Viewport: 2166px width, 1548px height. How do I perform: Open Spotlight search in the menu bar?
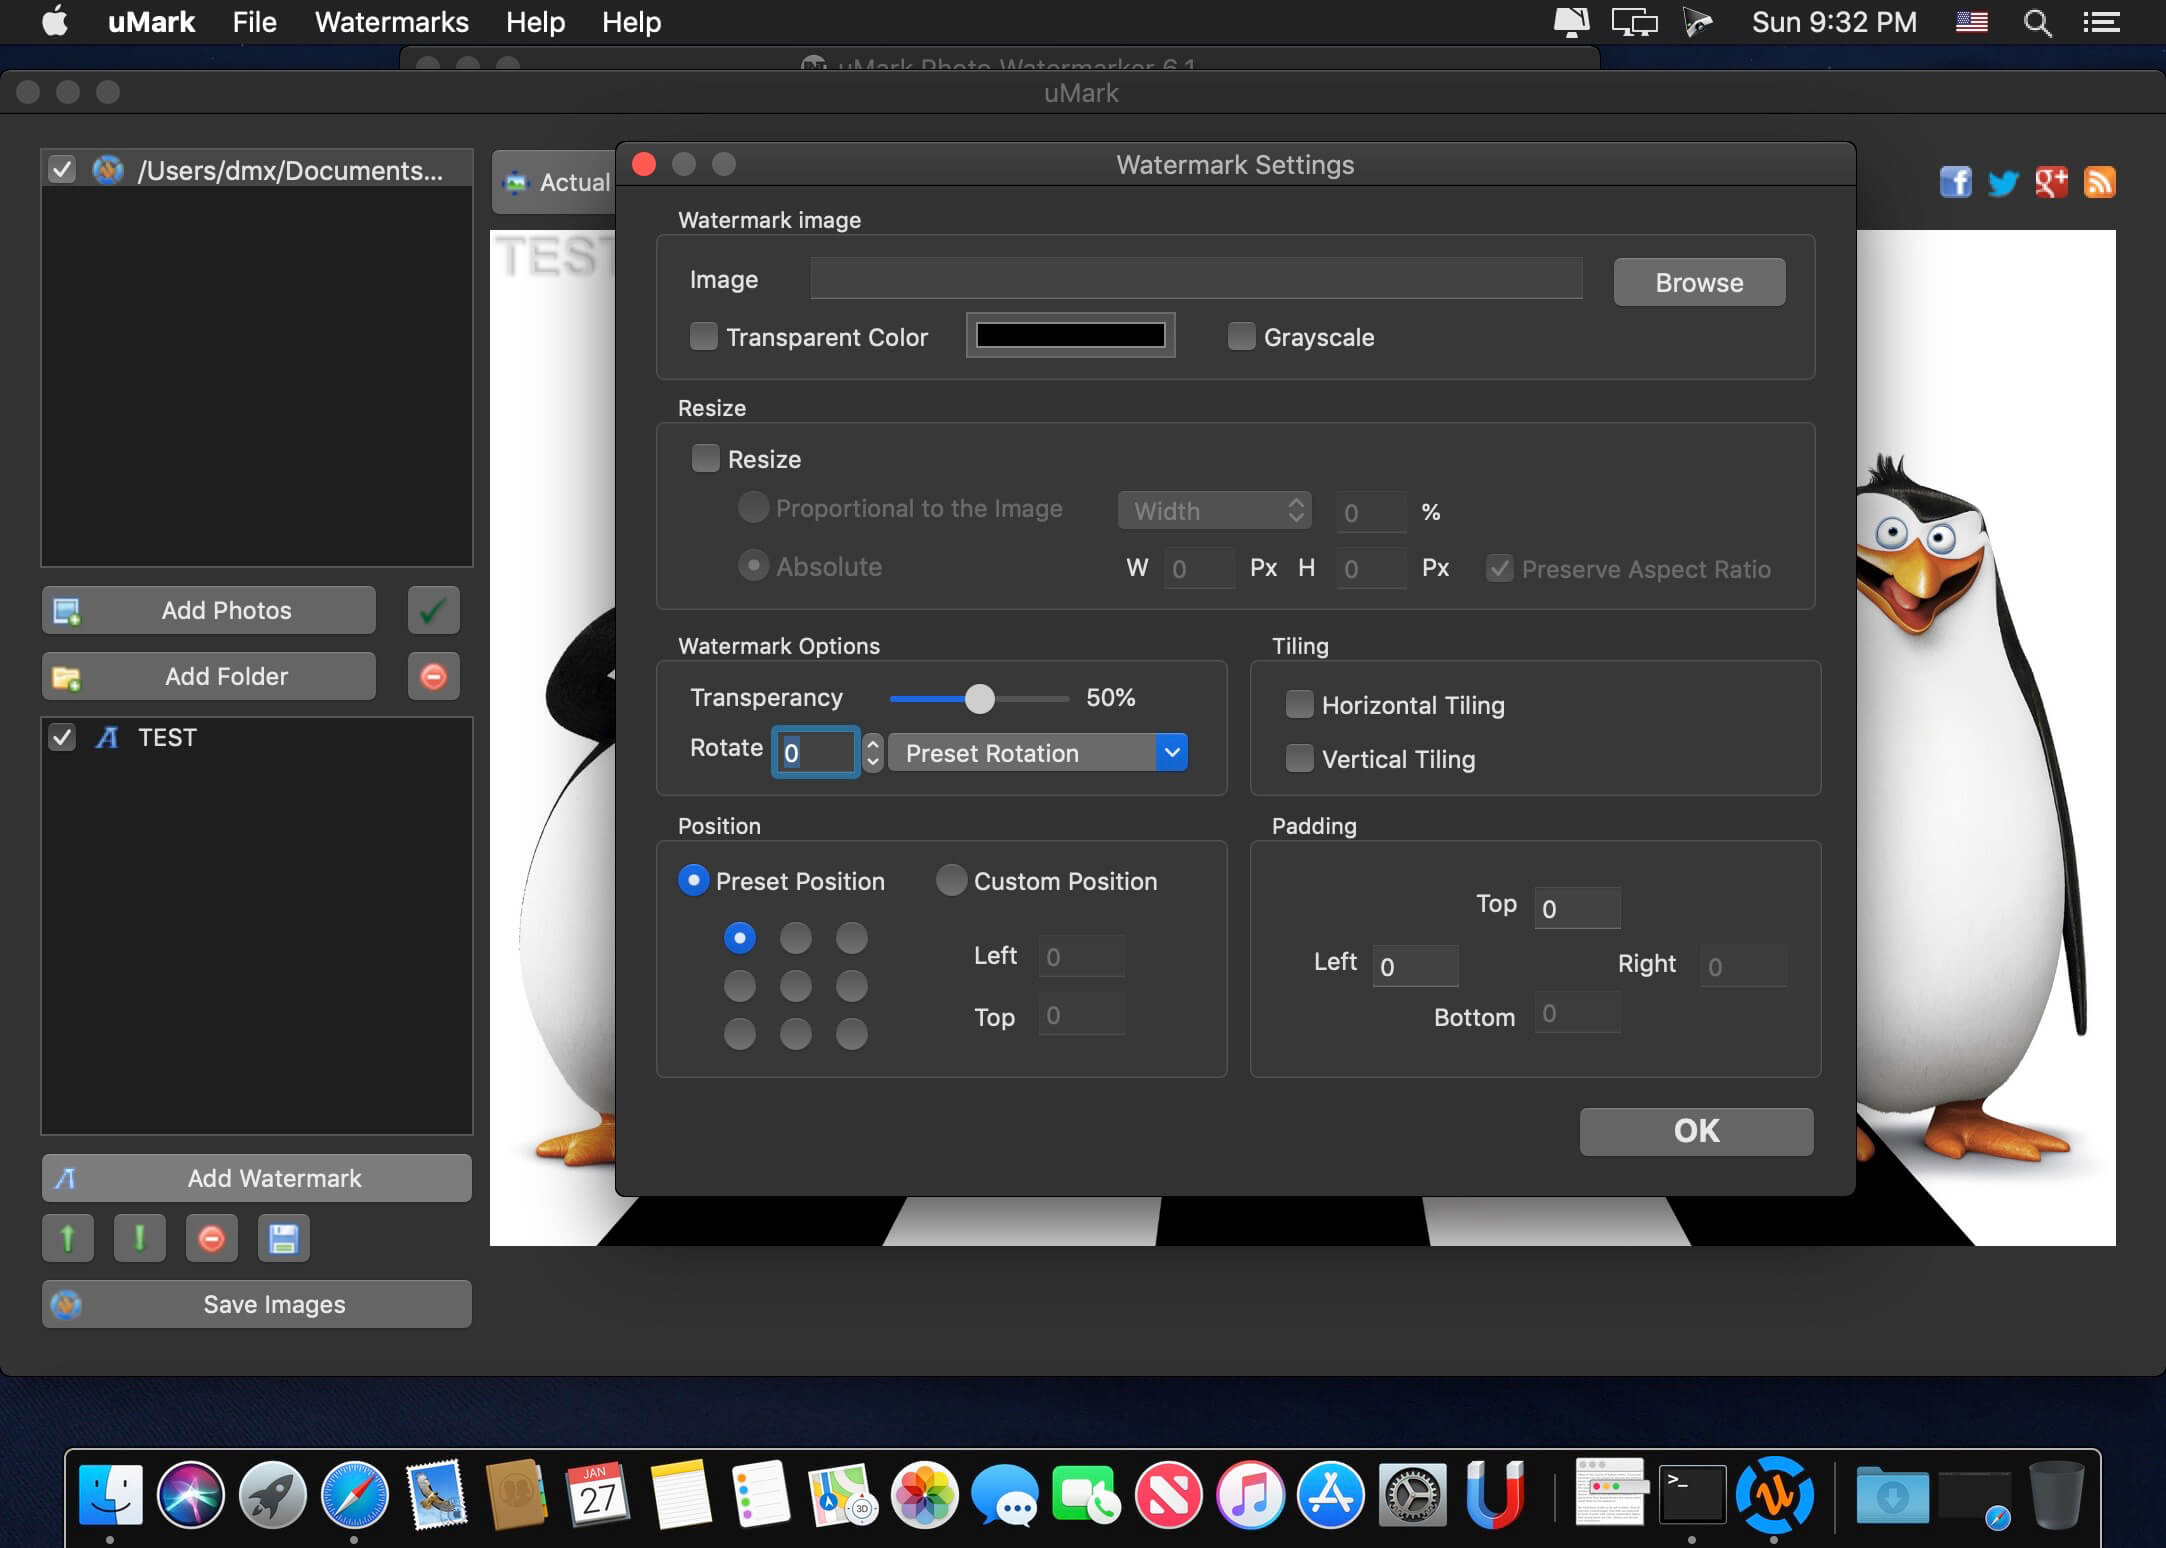pyautogui.click(x=2037, y=22)
